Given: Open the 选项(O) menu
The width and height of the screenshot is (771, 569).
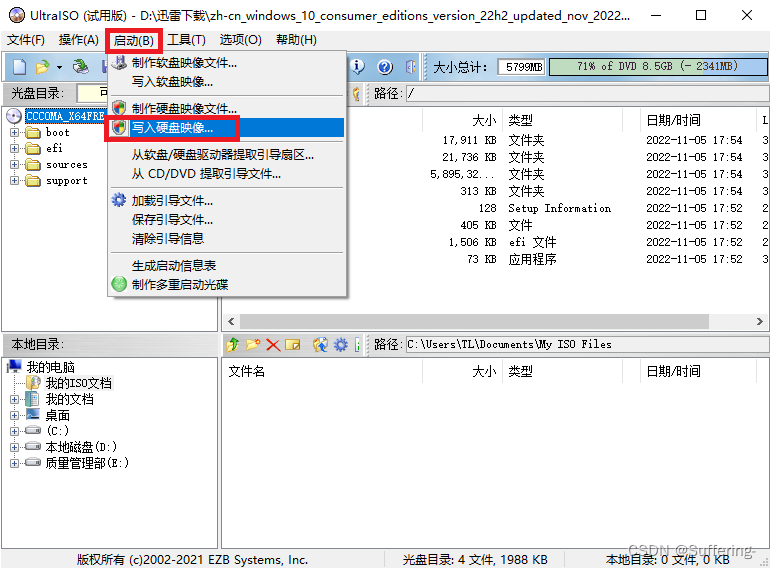Looking at the screenshot, I should point(240,40).
